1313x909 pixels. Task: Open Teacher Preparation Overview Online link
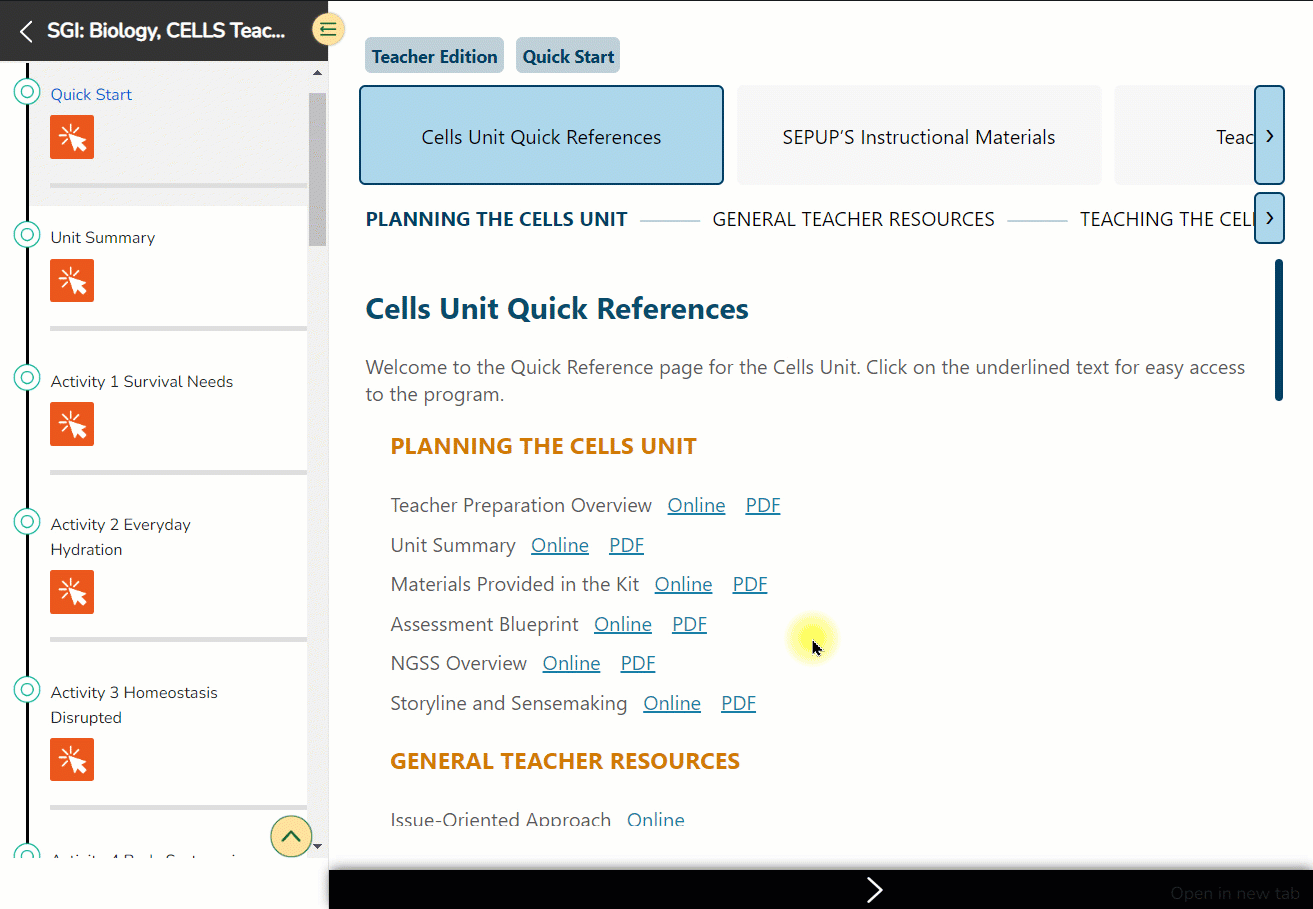coord(696,506)
